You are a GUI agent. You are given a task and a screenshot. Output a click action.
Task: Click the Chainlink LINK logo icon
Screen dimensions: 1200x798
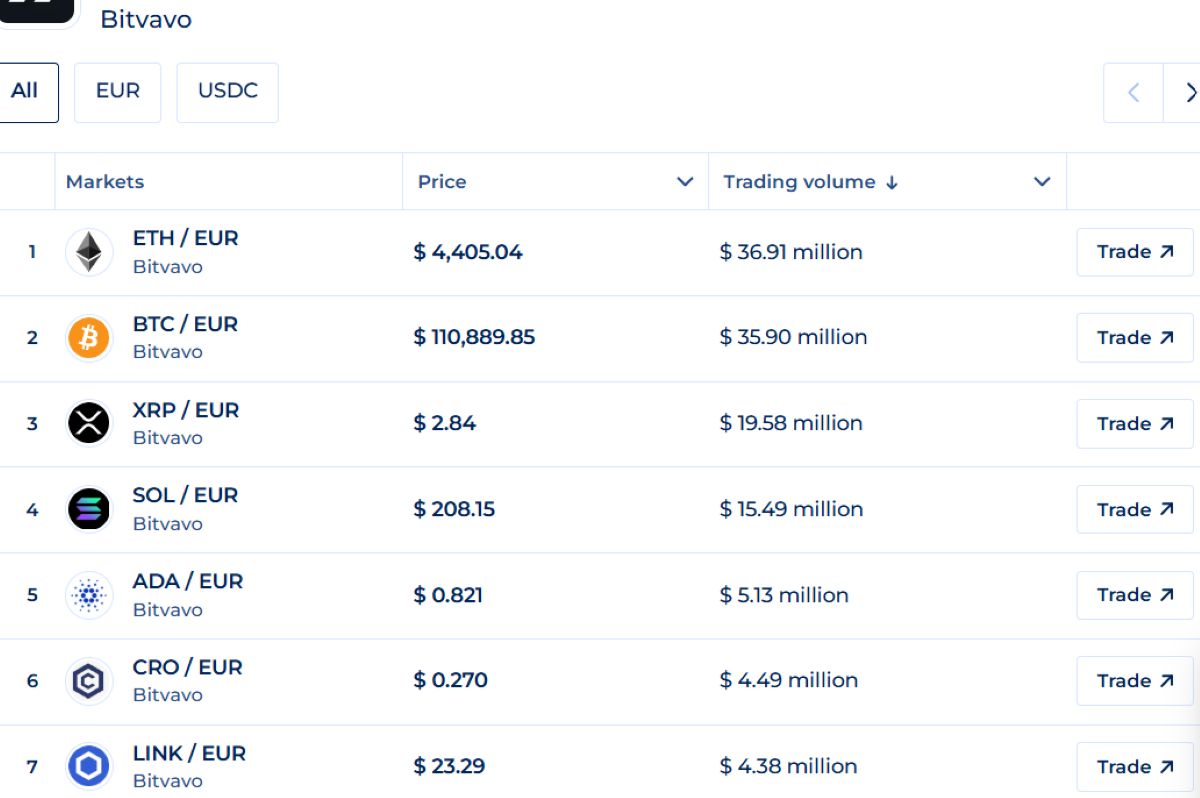pyautogui.click(x=89, y=767)
